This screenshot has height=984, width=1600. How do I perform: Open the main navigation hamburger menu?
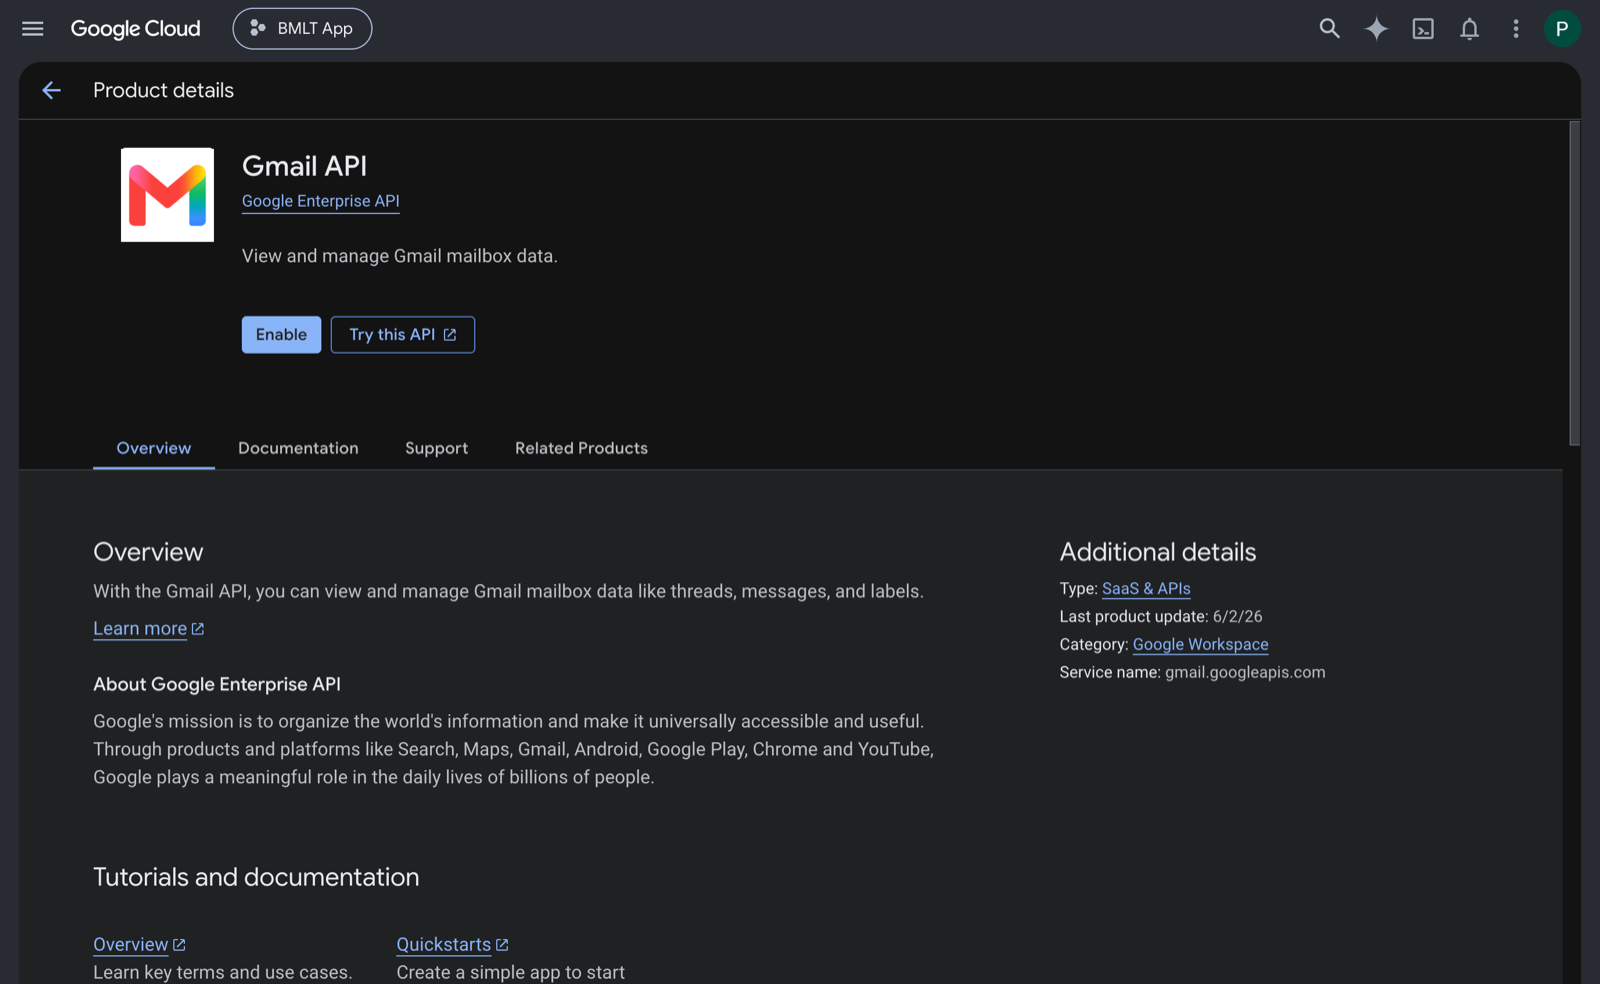(32, 29)
